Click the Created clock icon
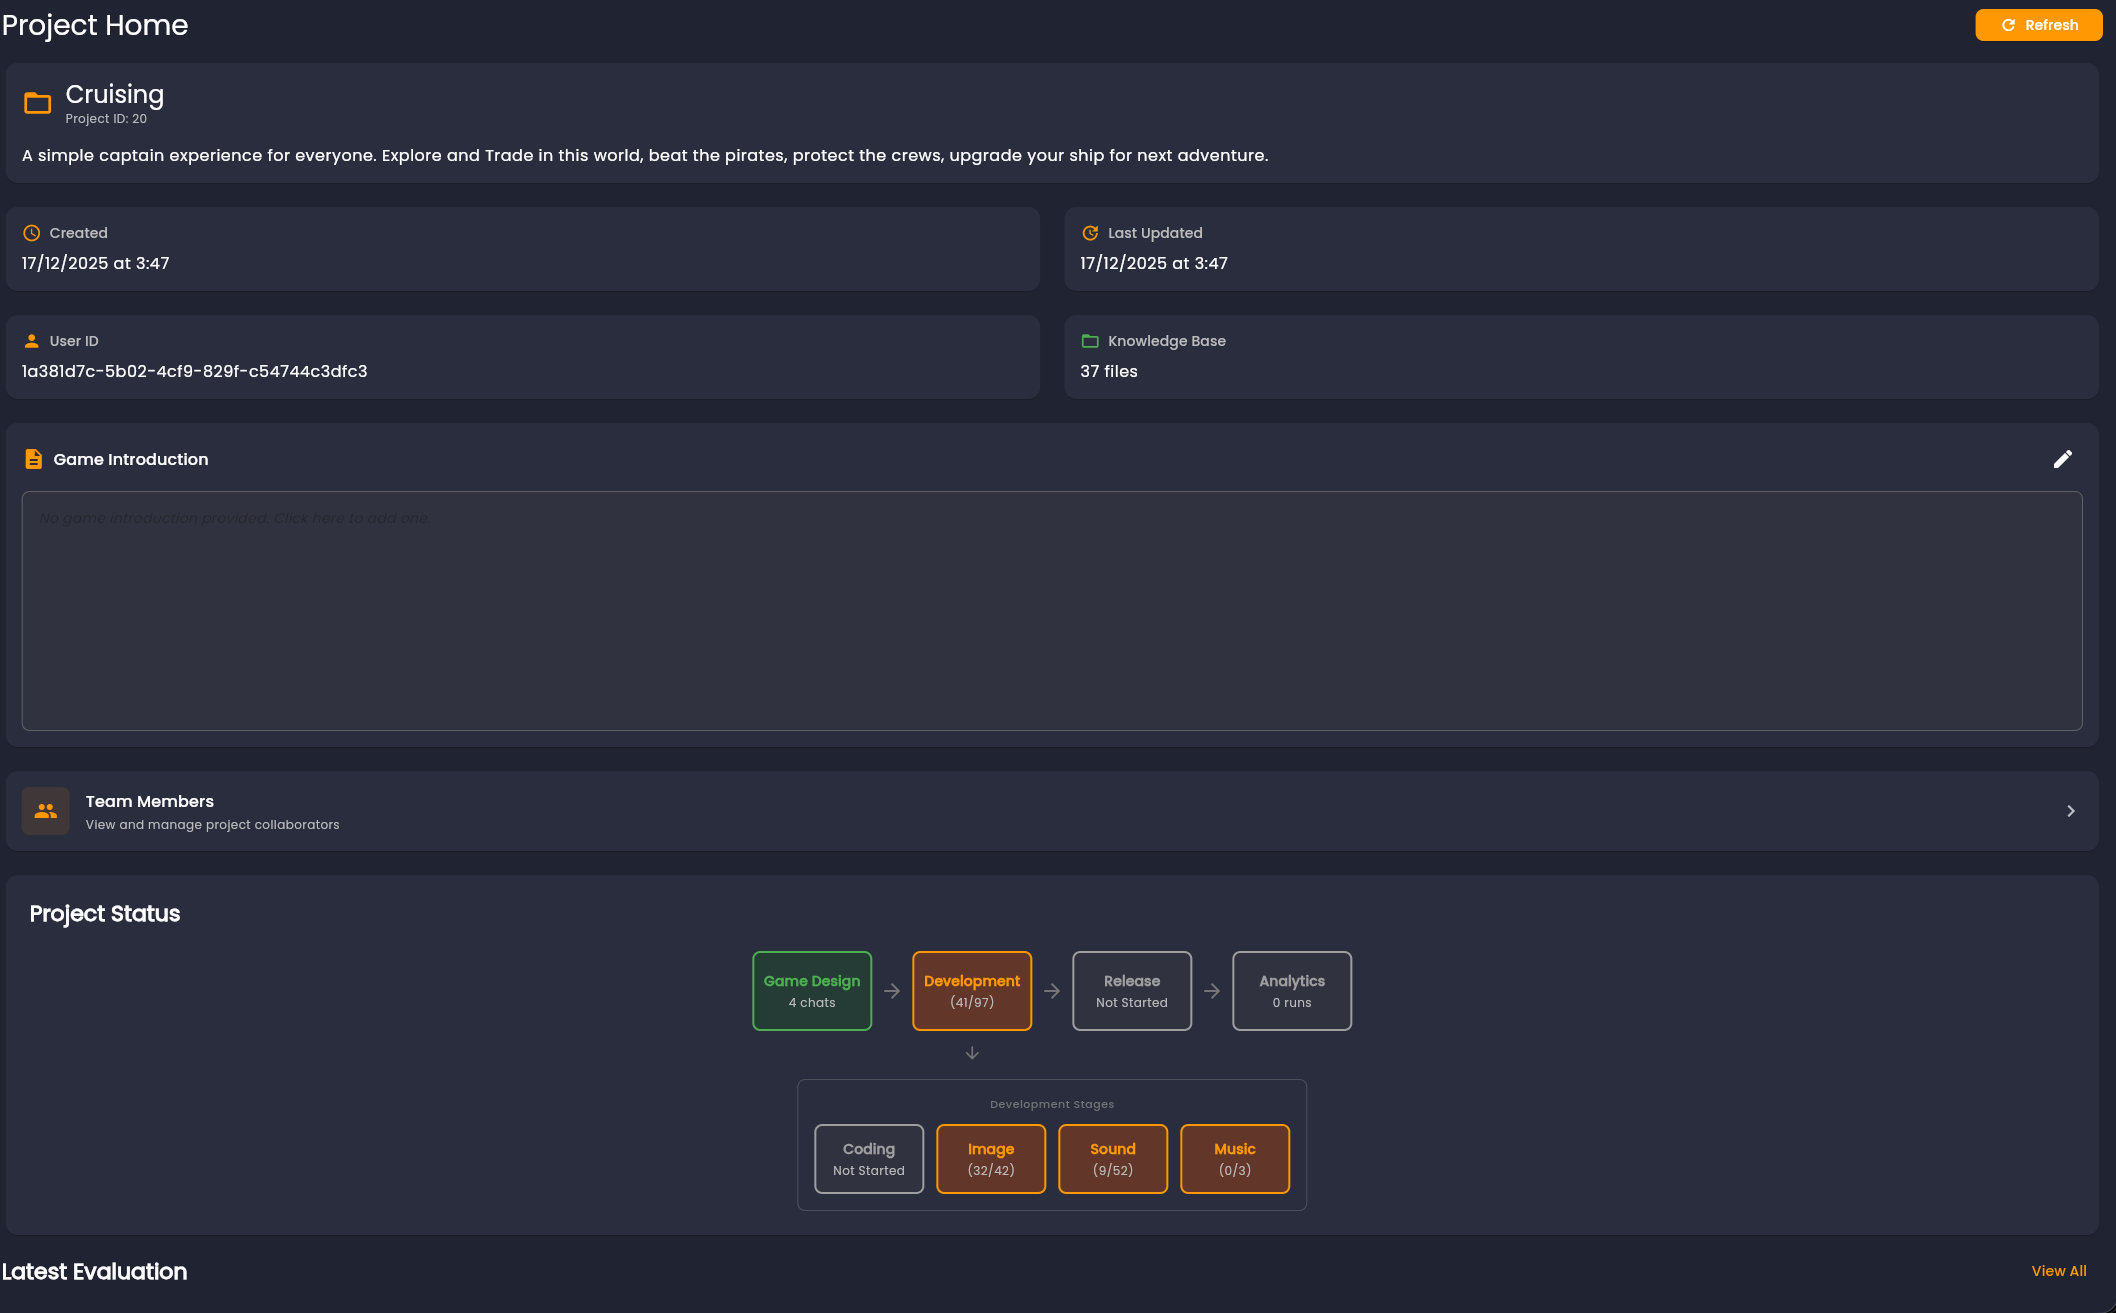 [x=30, y=233]
